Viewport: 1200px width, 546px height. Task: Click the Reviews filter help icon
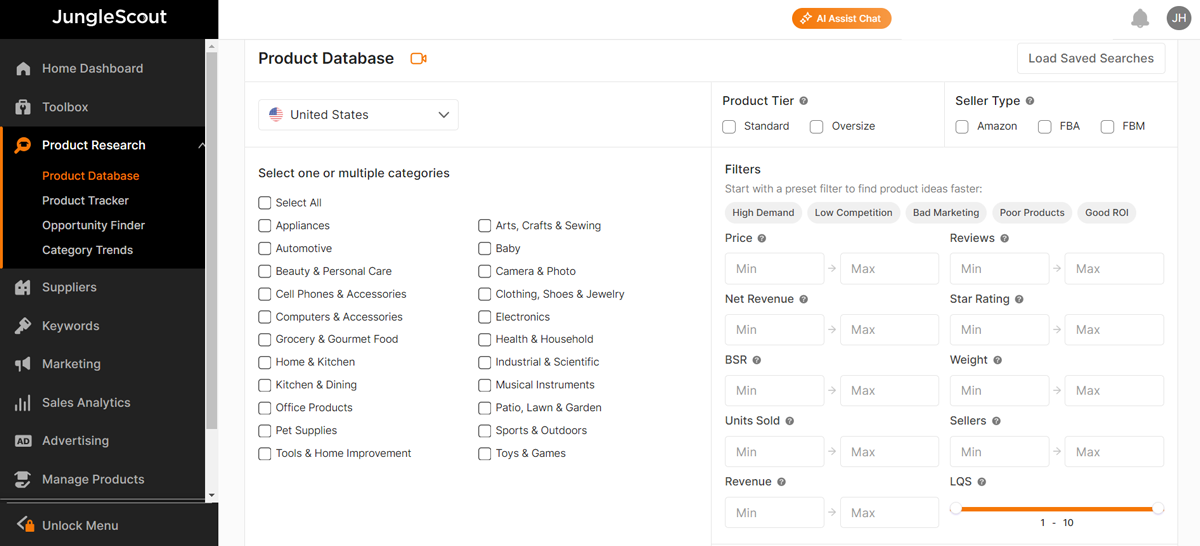coord(1005,239)
